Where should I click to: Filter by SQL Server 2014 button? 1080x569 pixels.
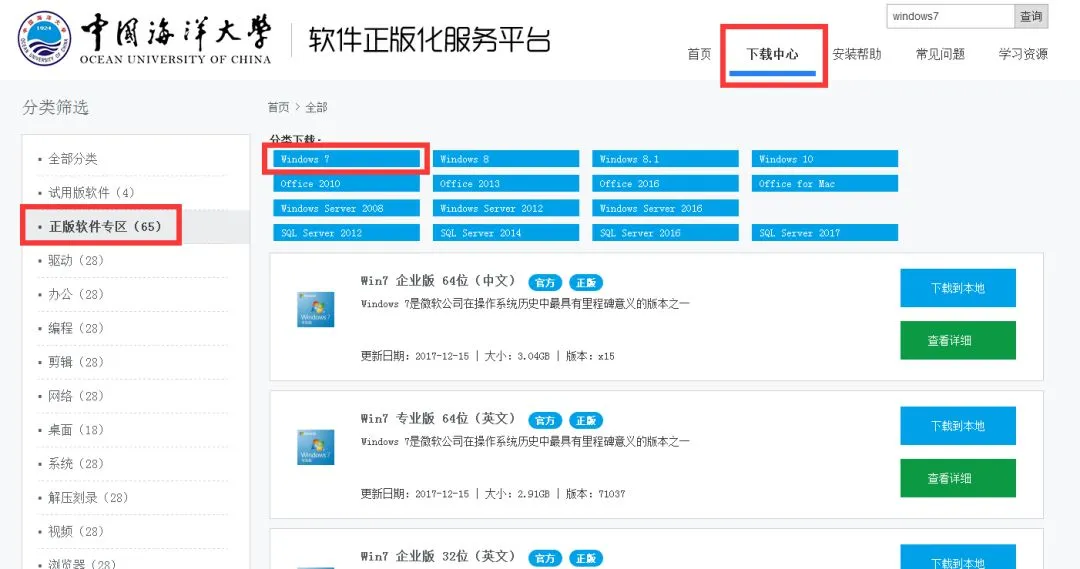point(506,233)
